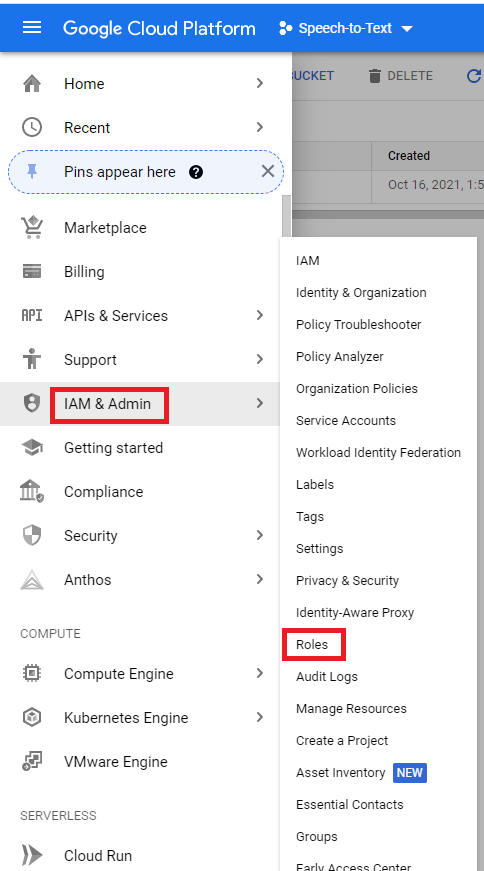This screenshot has height=871, width=484.
Task: Expand the Security submenu chevron
Action: (x=260, y=535)
